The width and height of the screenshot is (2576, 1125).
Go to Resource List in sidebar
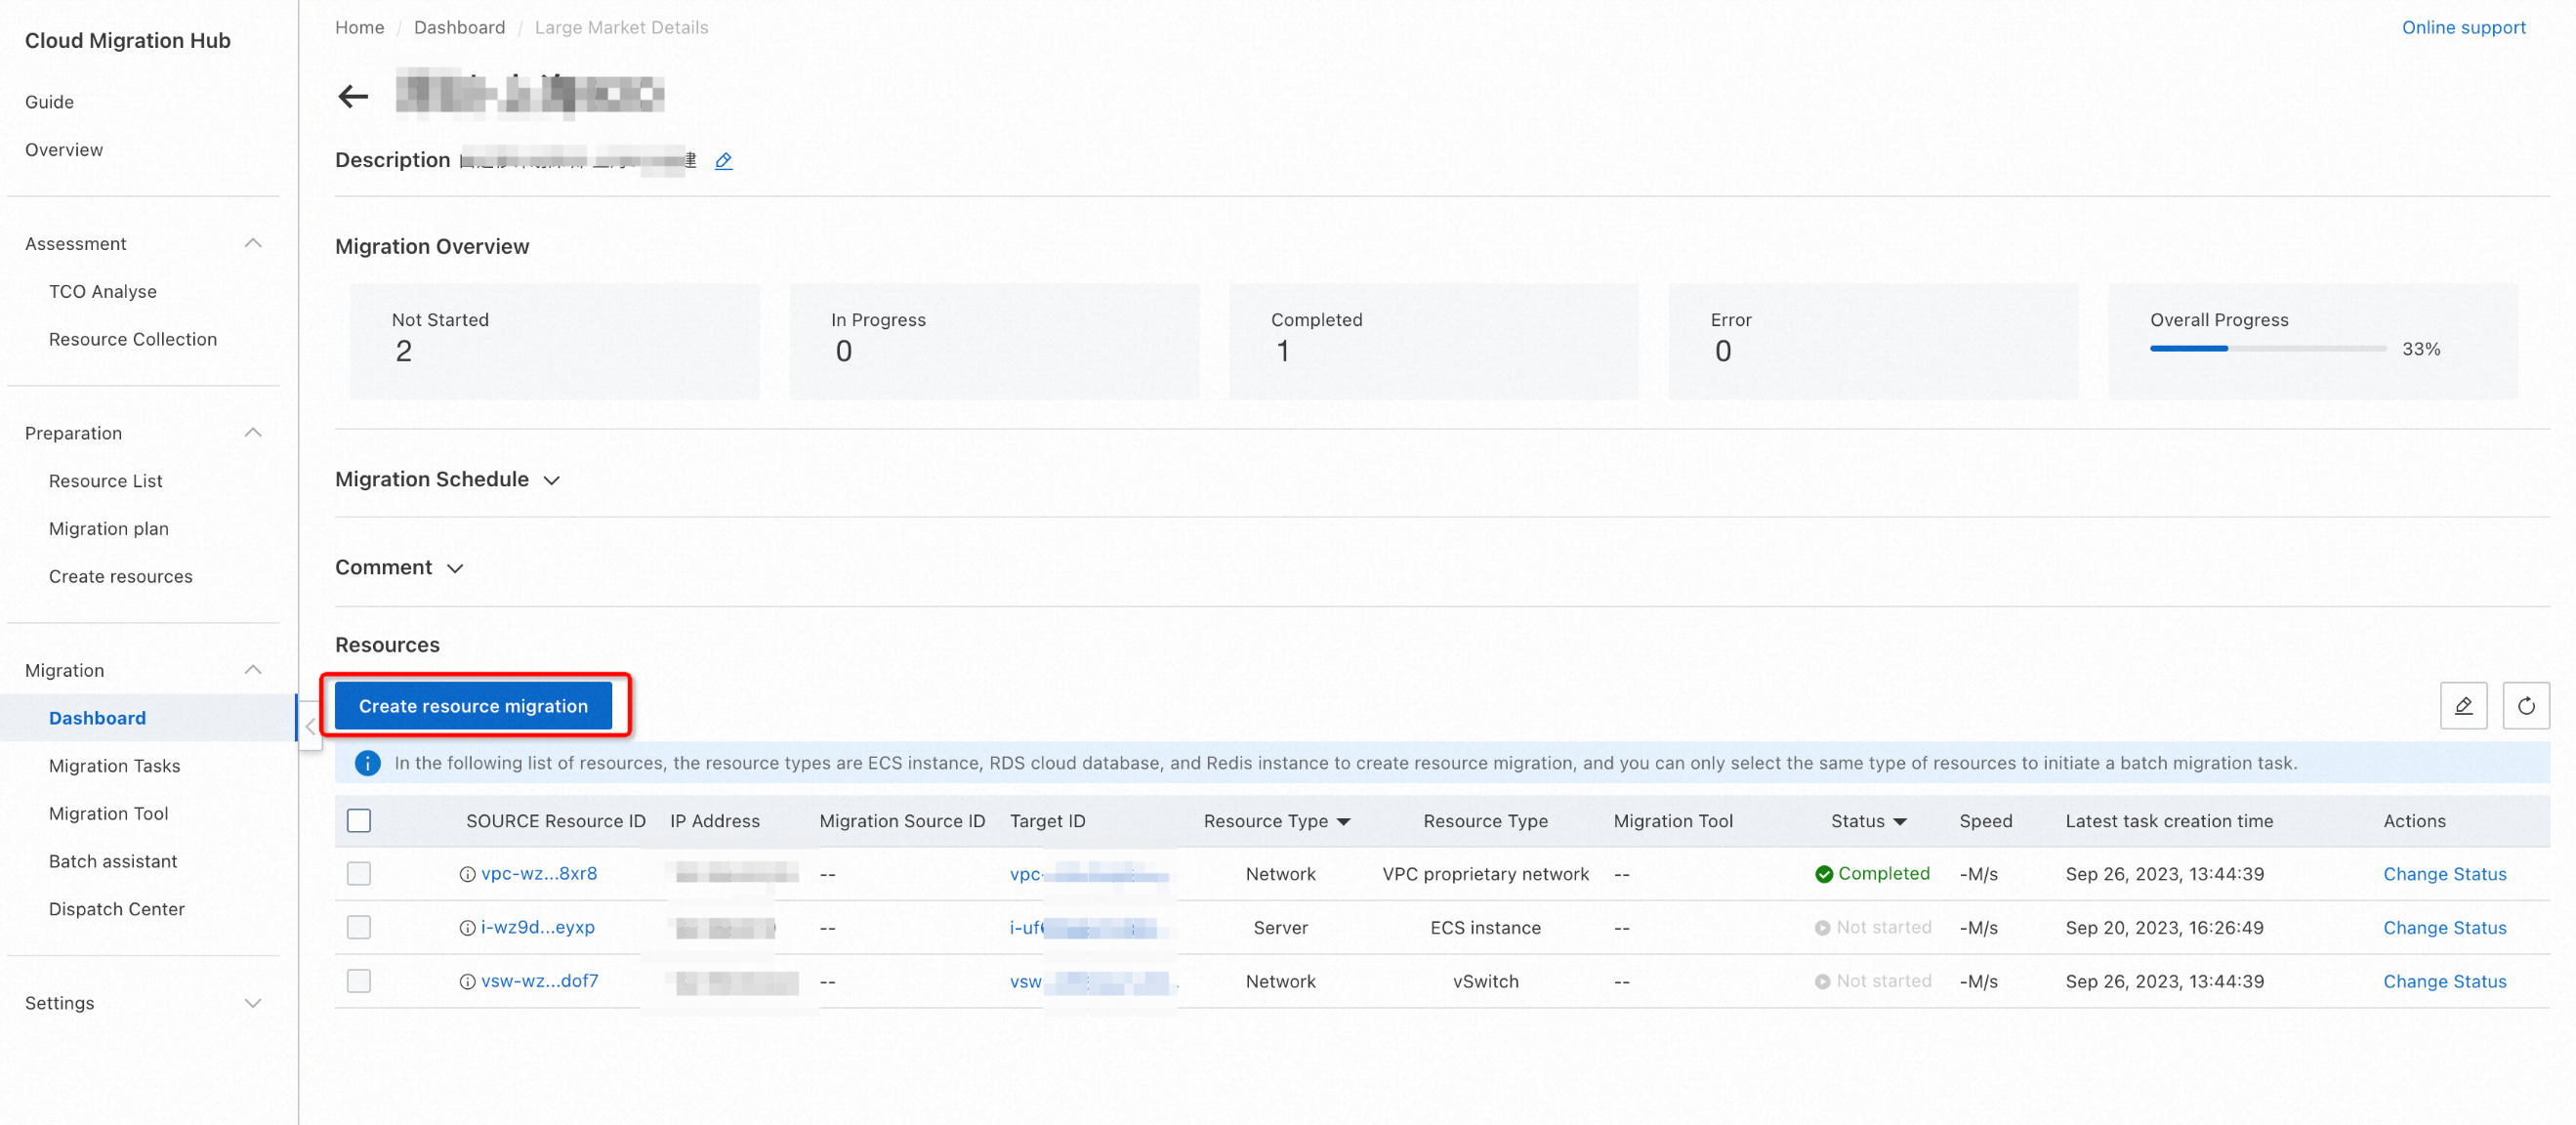(x=105, y=481)
